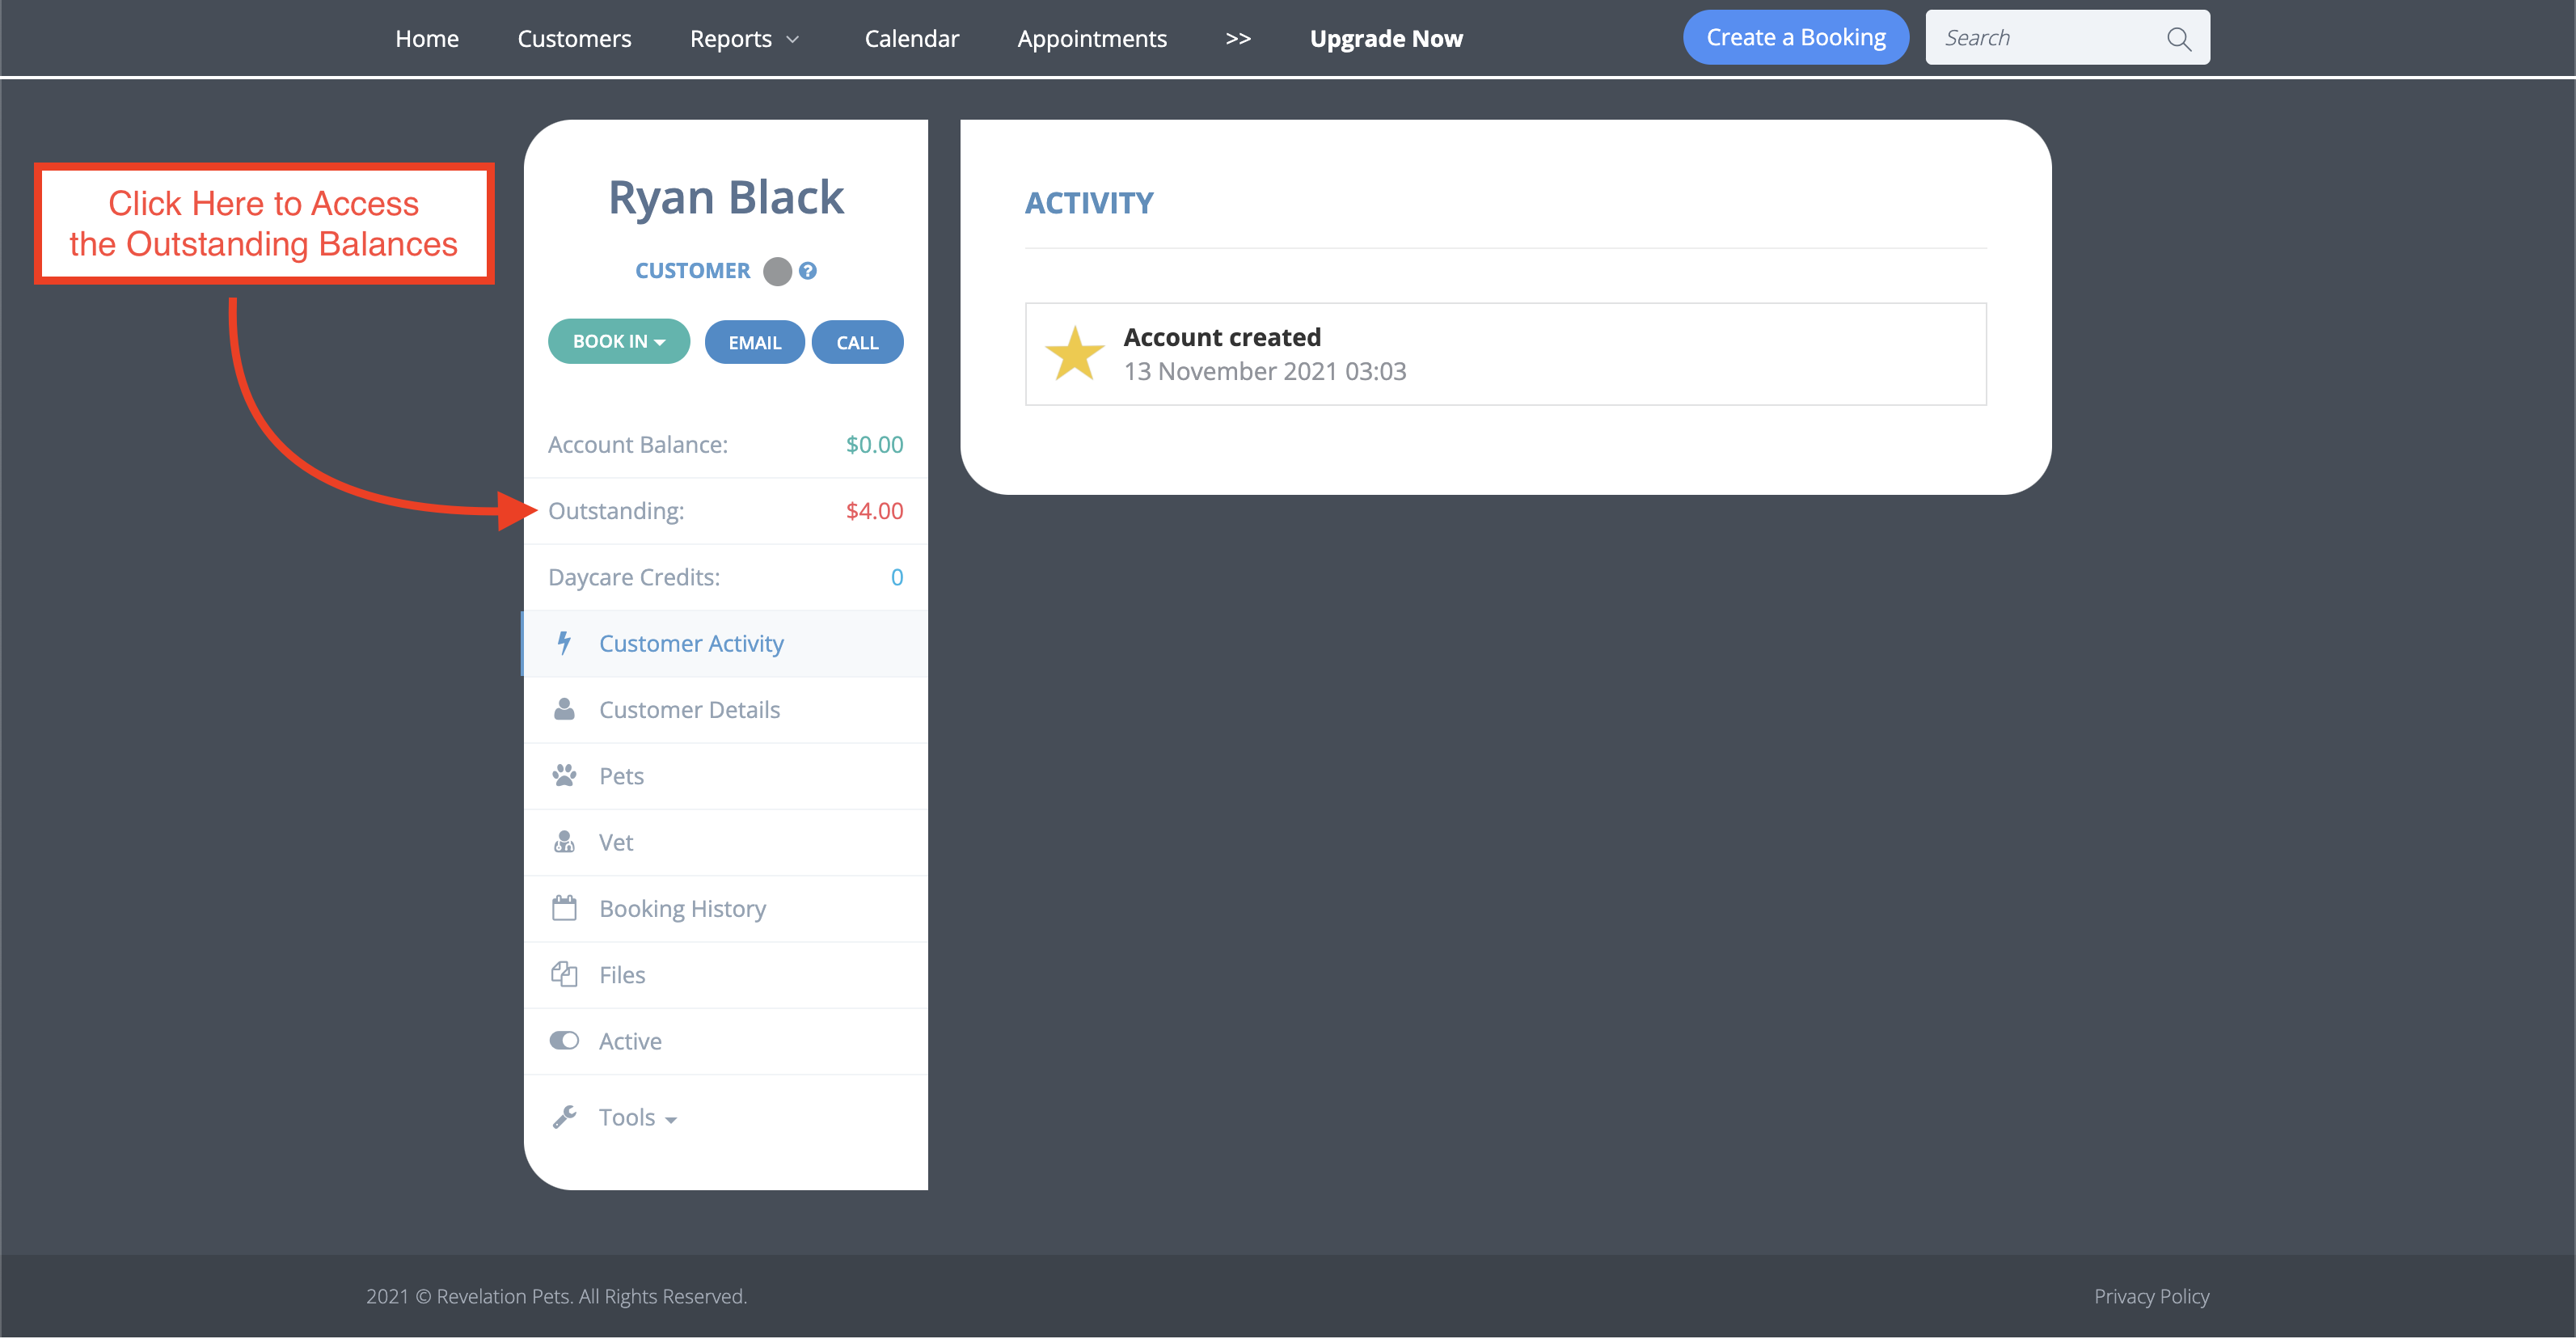Select the Customer Activity lightning icon
Image resolution: width=2576 pixels, height=1339 pixels.
566,643
